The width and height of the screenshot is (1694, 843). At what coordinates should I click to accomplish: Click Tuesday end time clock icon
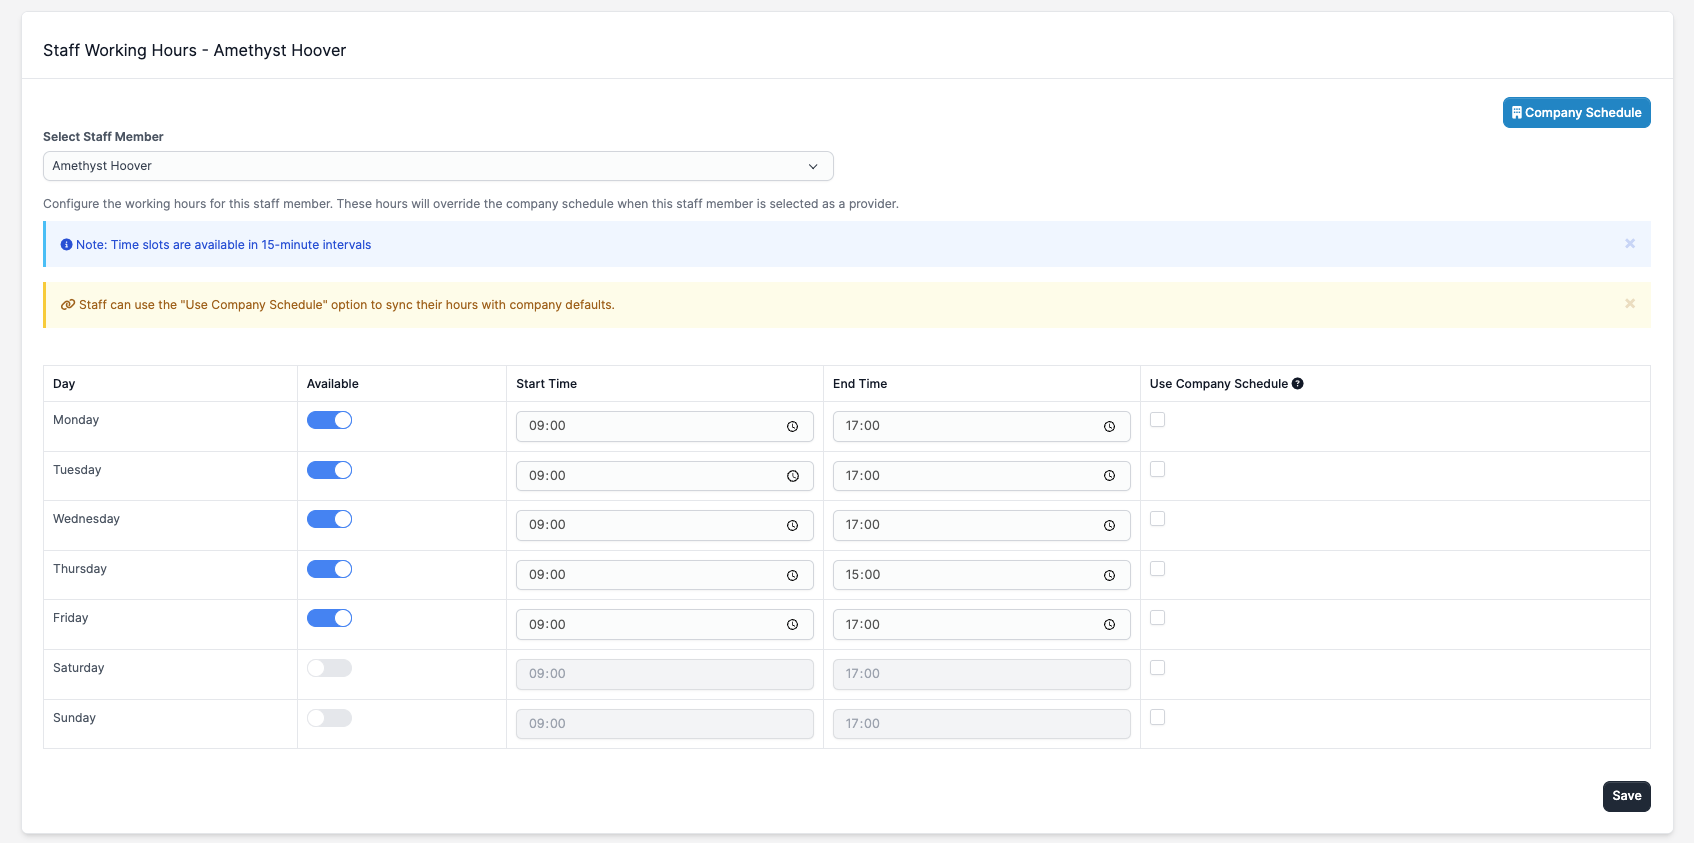click(x=1109, y=476)
